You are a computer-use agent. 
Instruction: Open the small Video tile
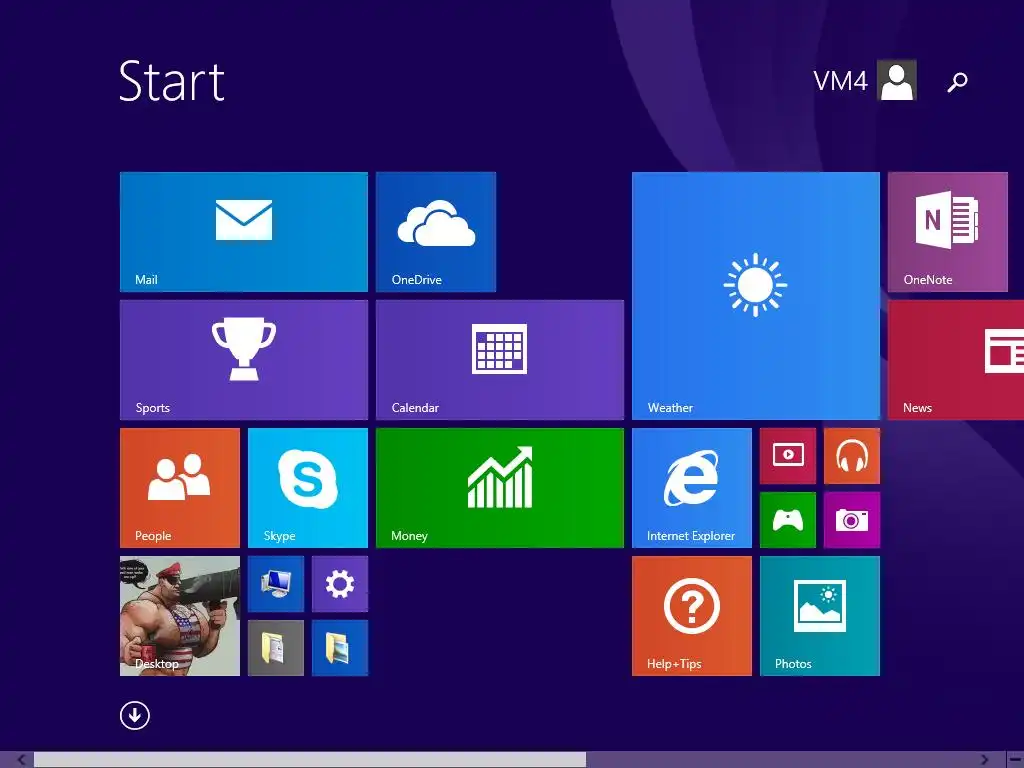pos(788,456)
